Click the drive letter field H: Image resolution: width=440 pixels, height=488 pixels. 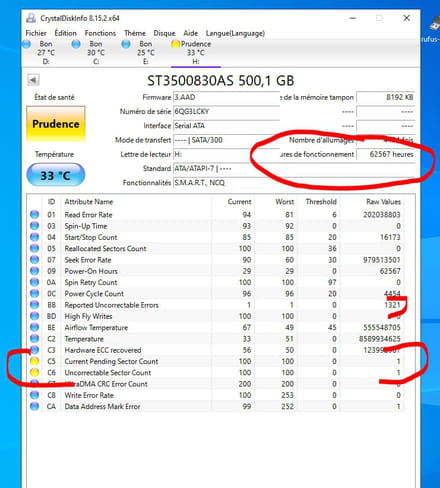[x=226, y=154]
